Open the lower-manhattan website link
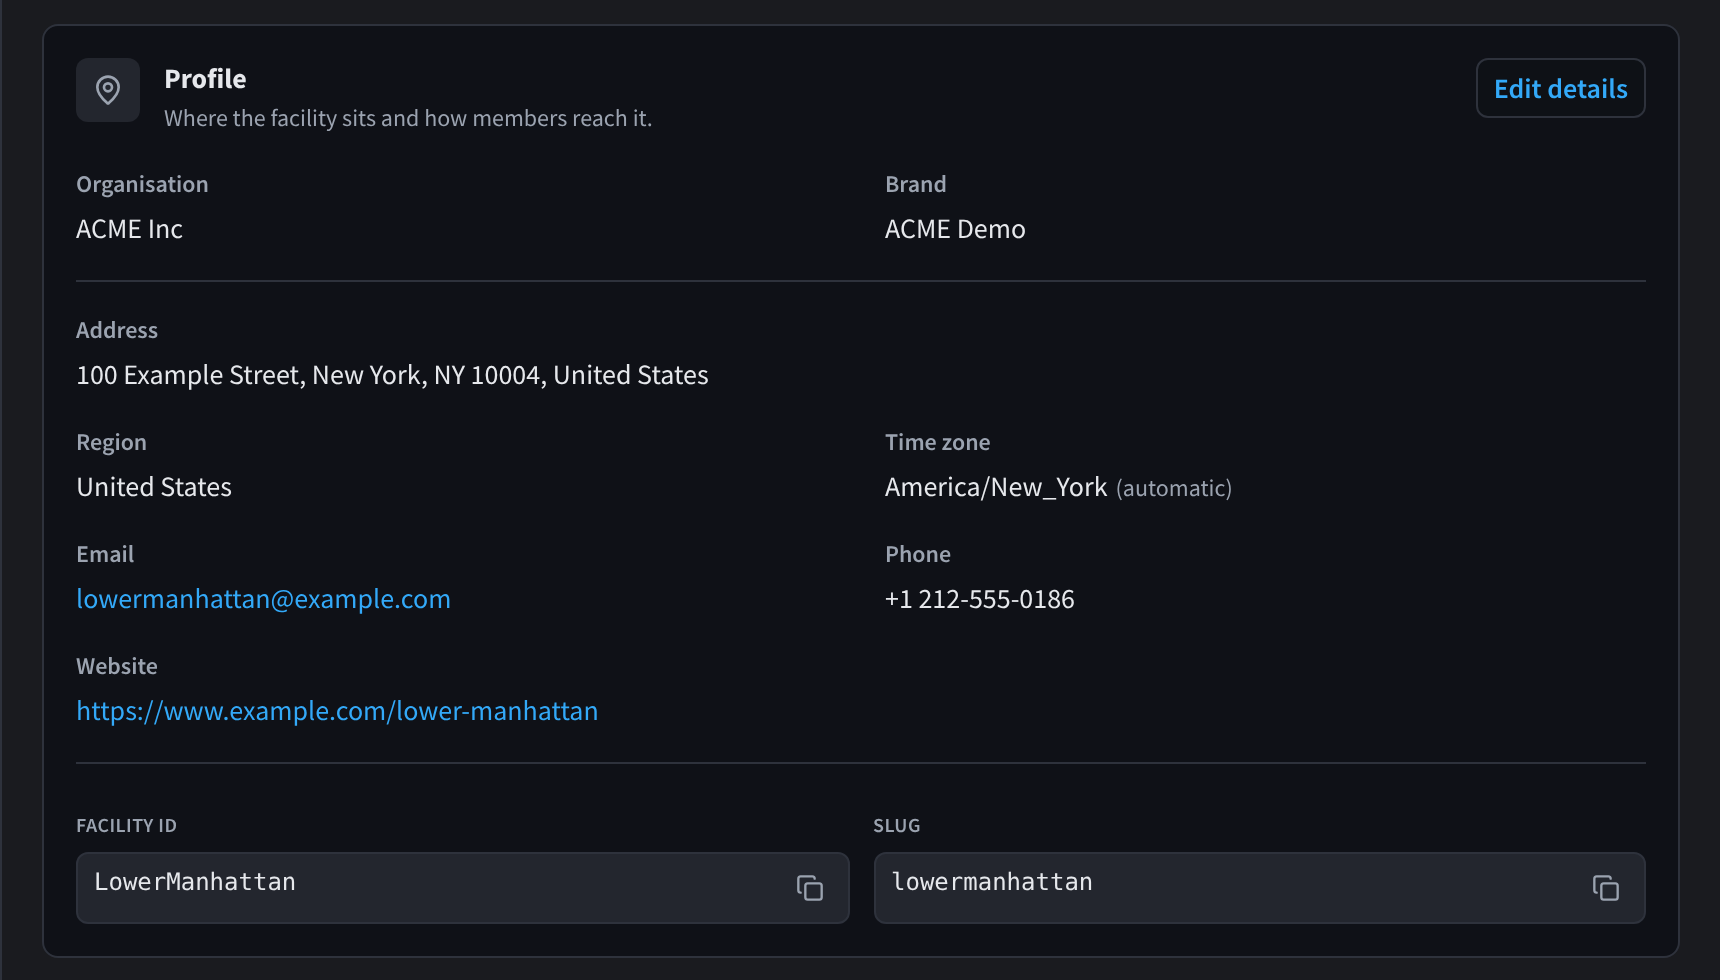Viewport: 1720px width, 980px height. tap(337, 711)
